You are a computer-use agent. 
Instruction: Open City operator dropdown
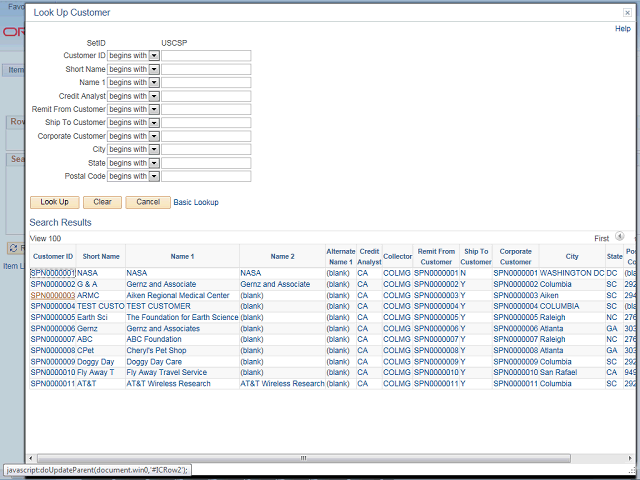pyautogui.click(x=154, y=149)
